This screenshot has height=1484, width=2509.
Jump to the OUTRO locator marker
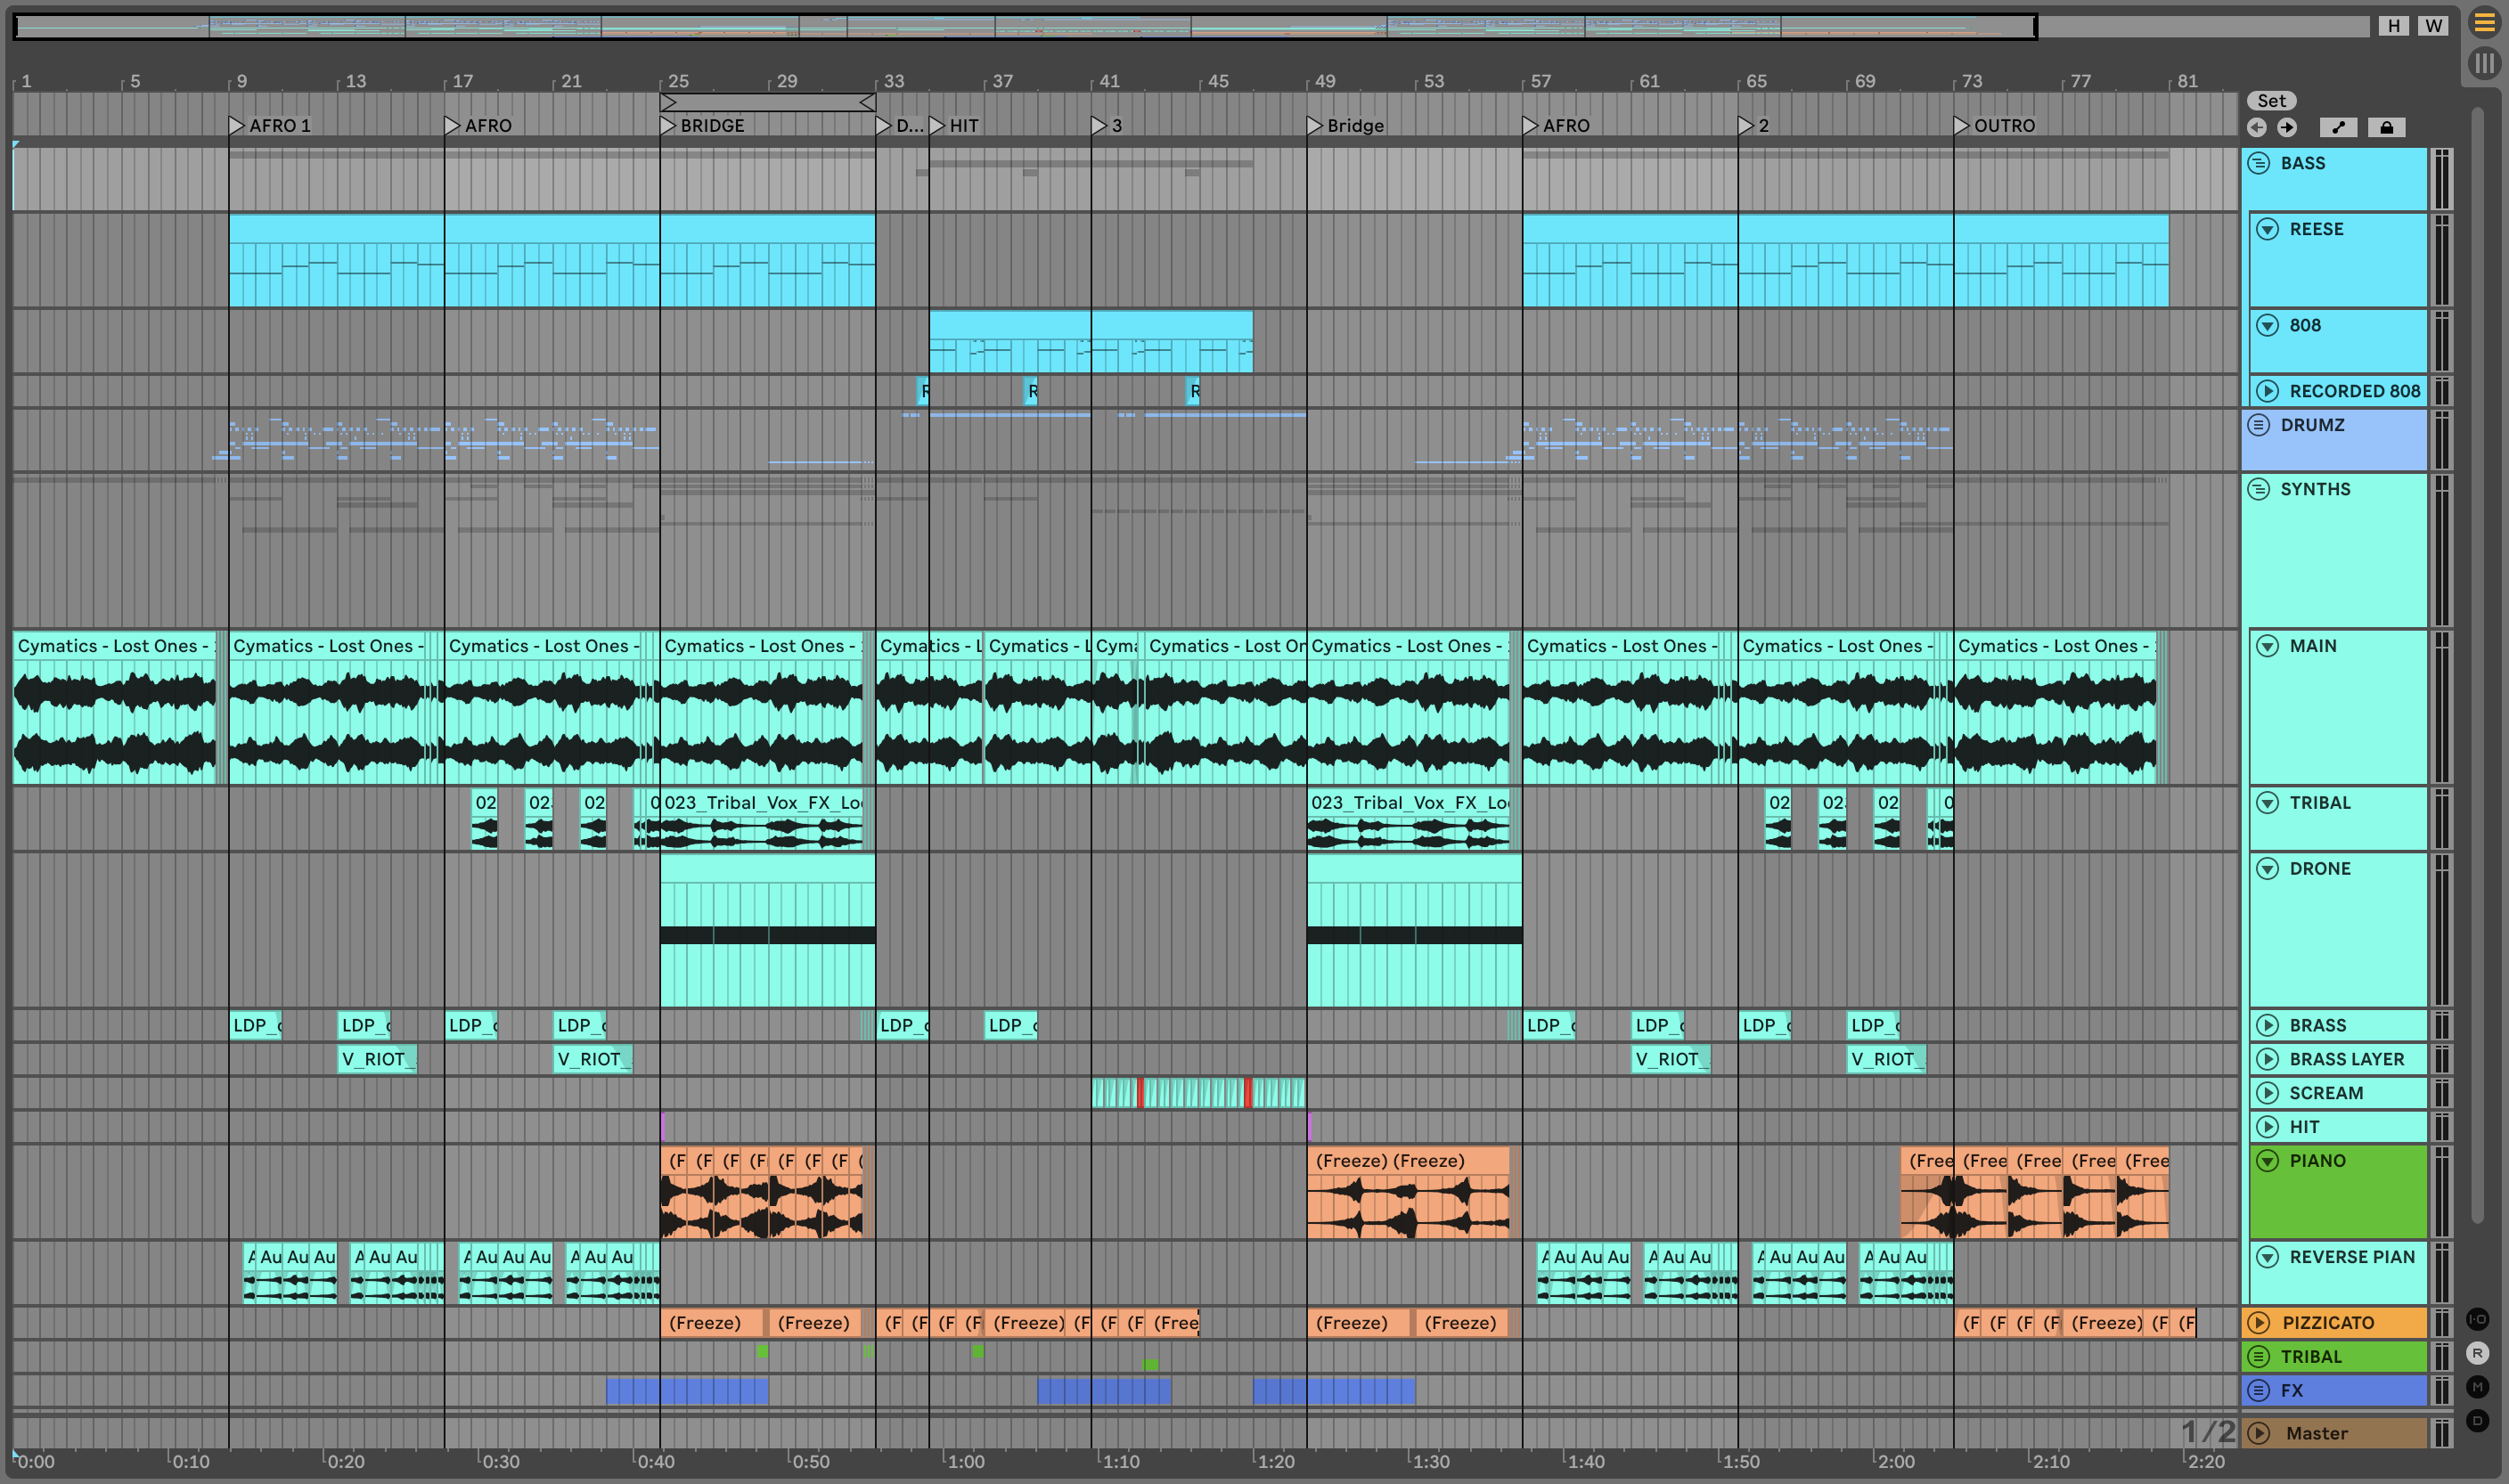1961,126
